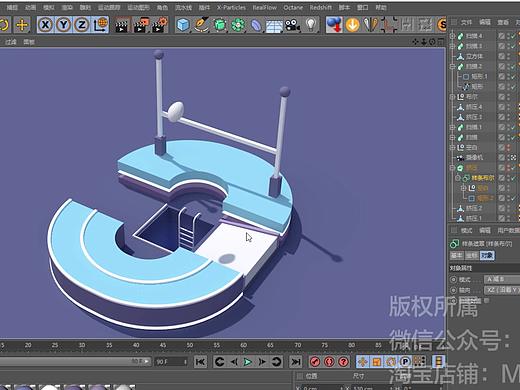Click the timeline frame range slider bar
This screenshot has width=520, height=390.
(75, 361)
